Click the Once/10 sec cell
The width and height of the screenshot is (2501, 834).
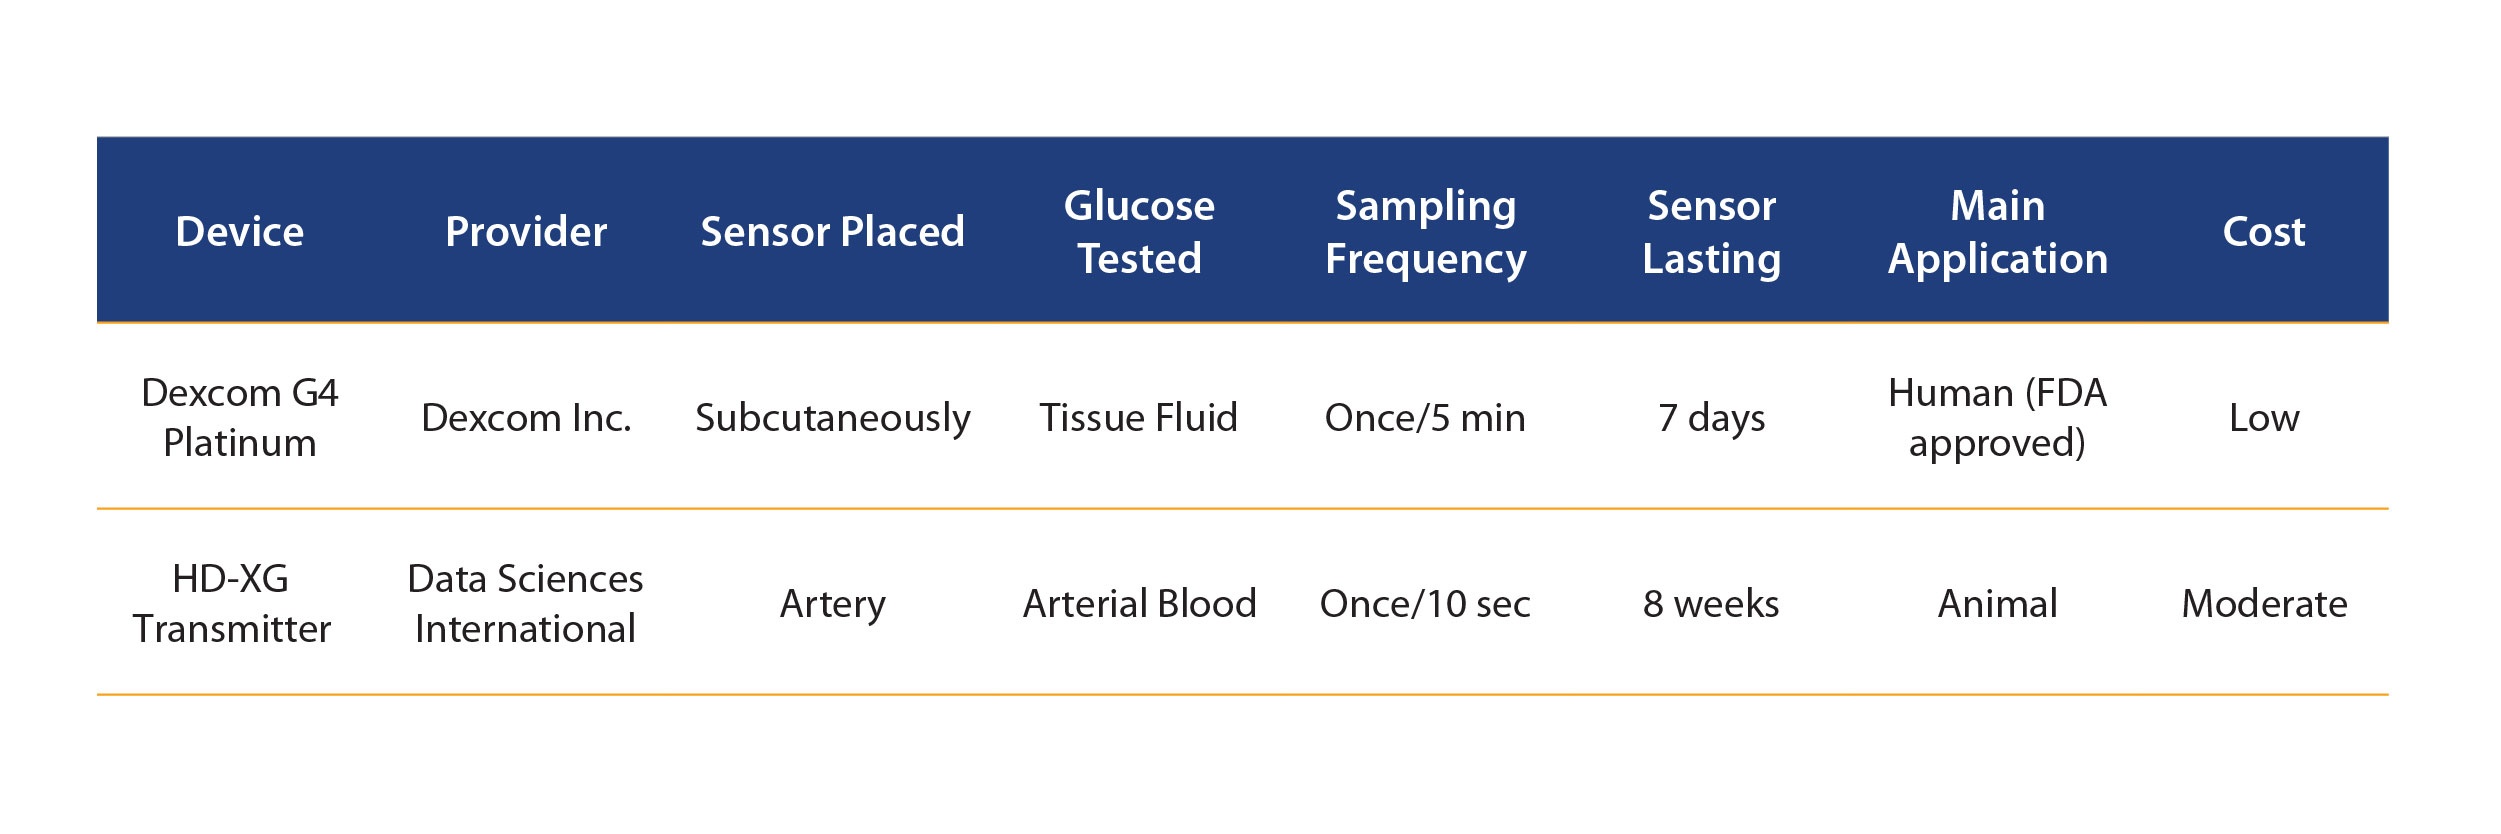pos(1425,604)
